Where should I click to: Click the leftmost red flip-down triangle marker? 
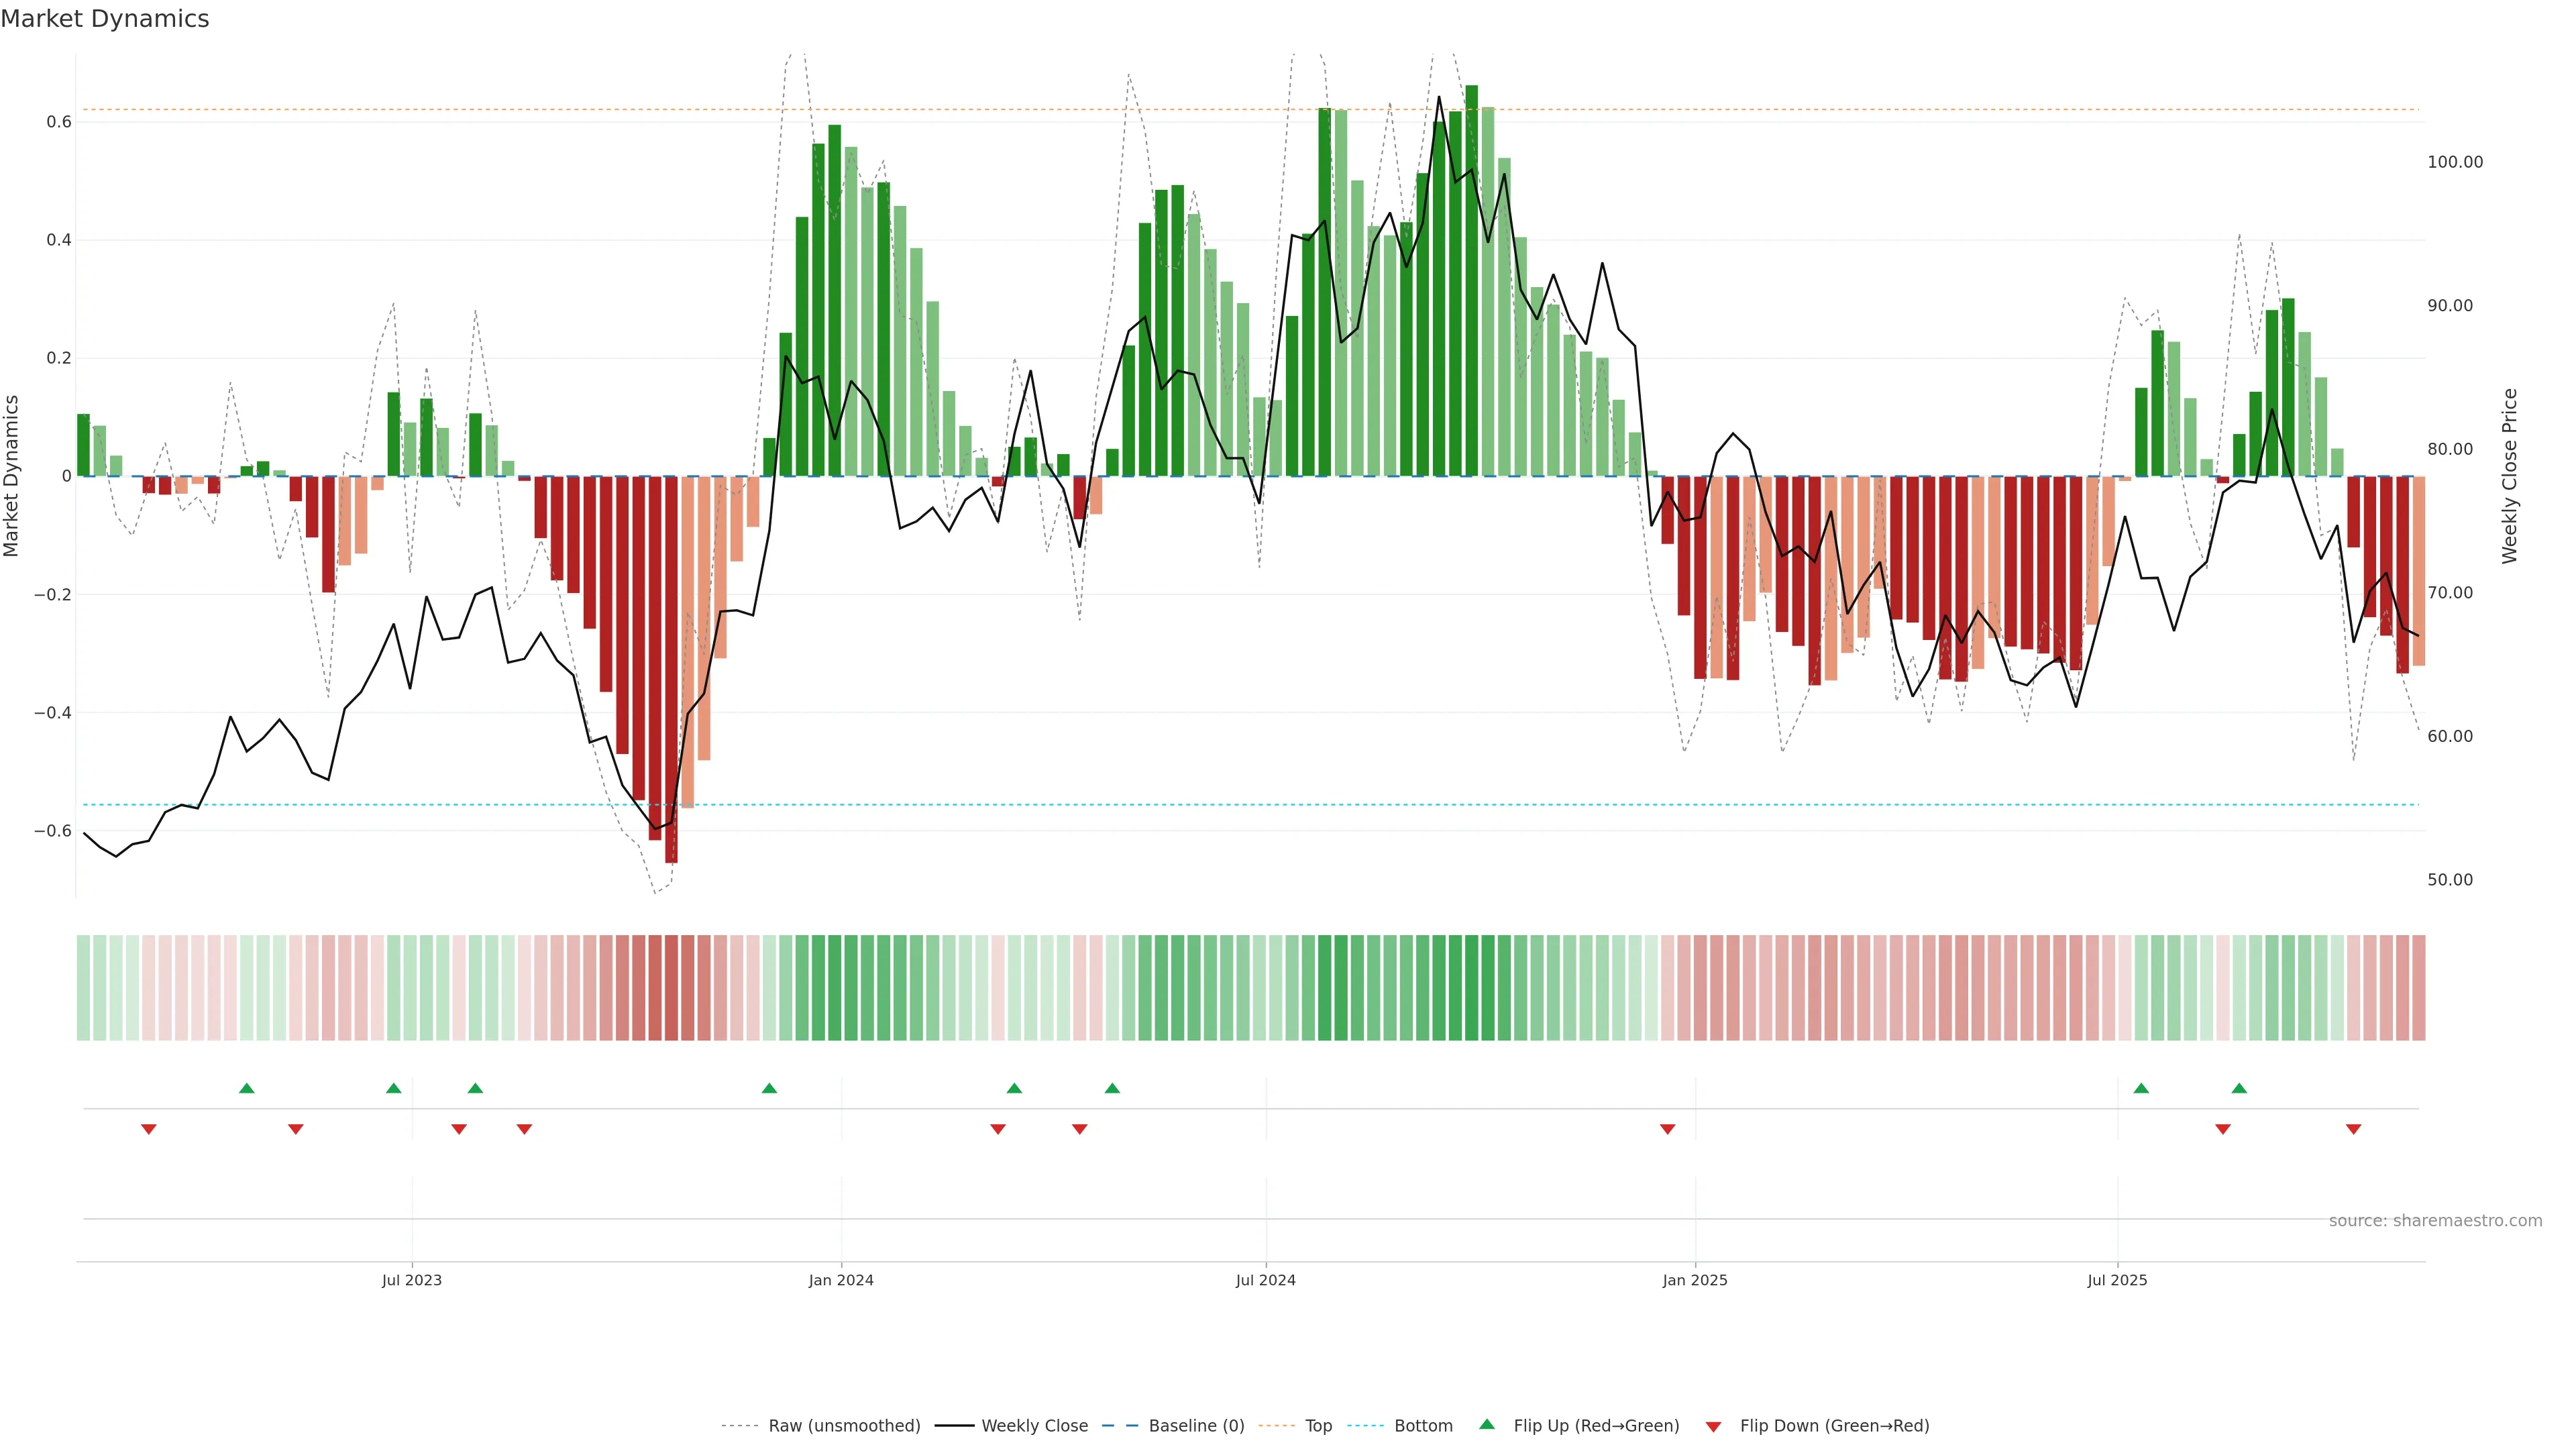[149, 1129]
